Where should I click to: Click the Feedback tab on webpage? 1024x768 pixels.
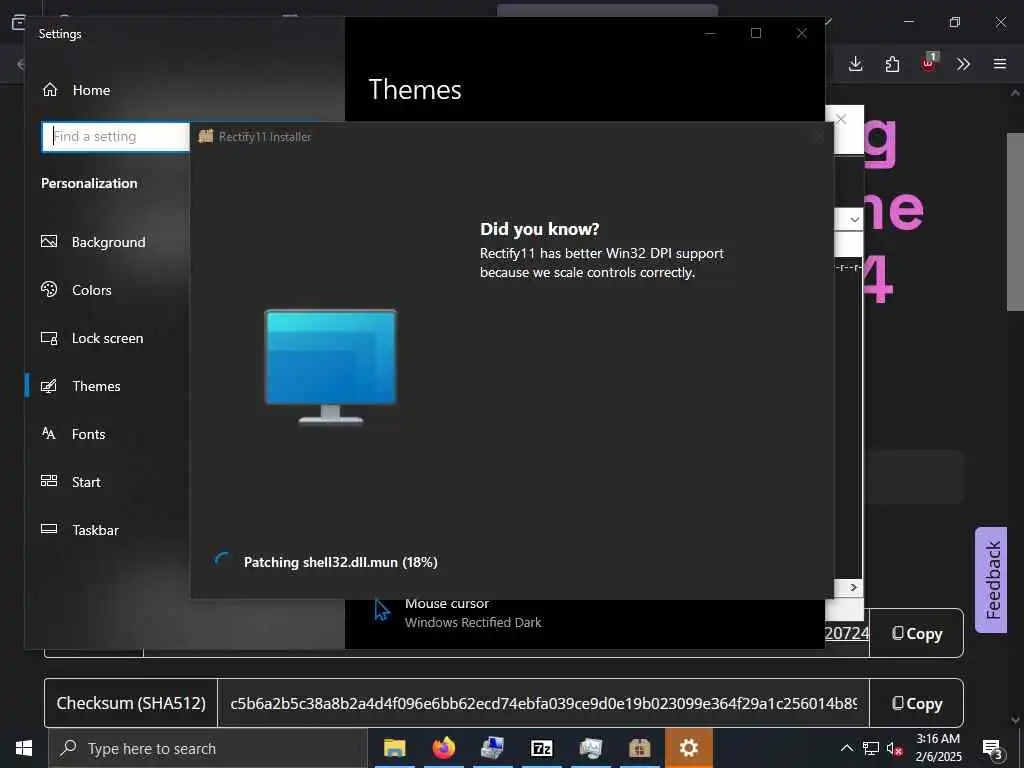(992, 580)
